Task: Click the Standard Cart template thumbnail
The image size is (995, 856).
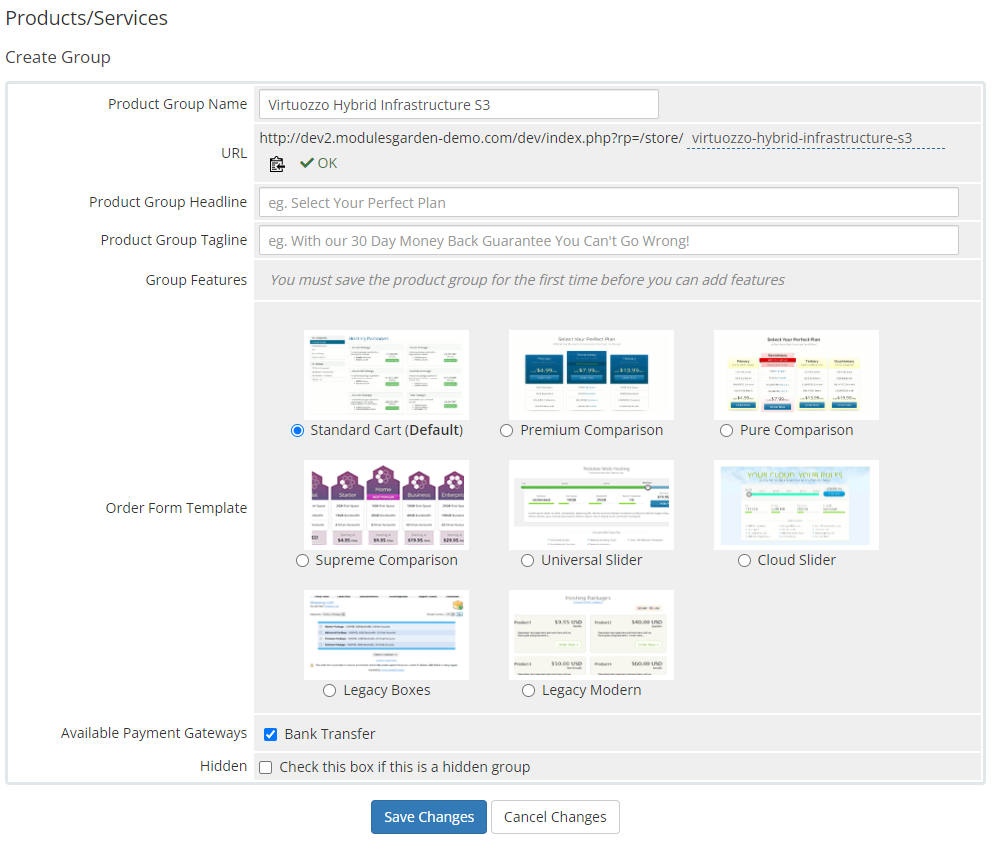Action: click(x=386, y=375)
